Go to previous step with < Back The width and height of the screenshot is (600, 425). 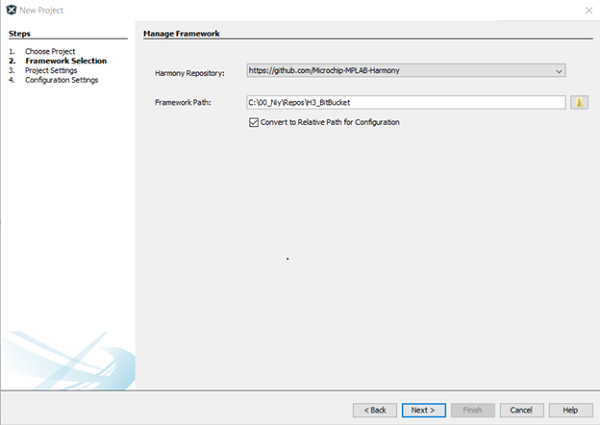click(375, 410)
